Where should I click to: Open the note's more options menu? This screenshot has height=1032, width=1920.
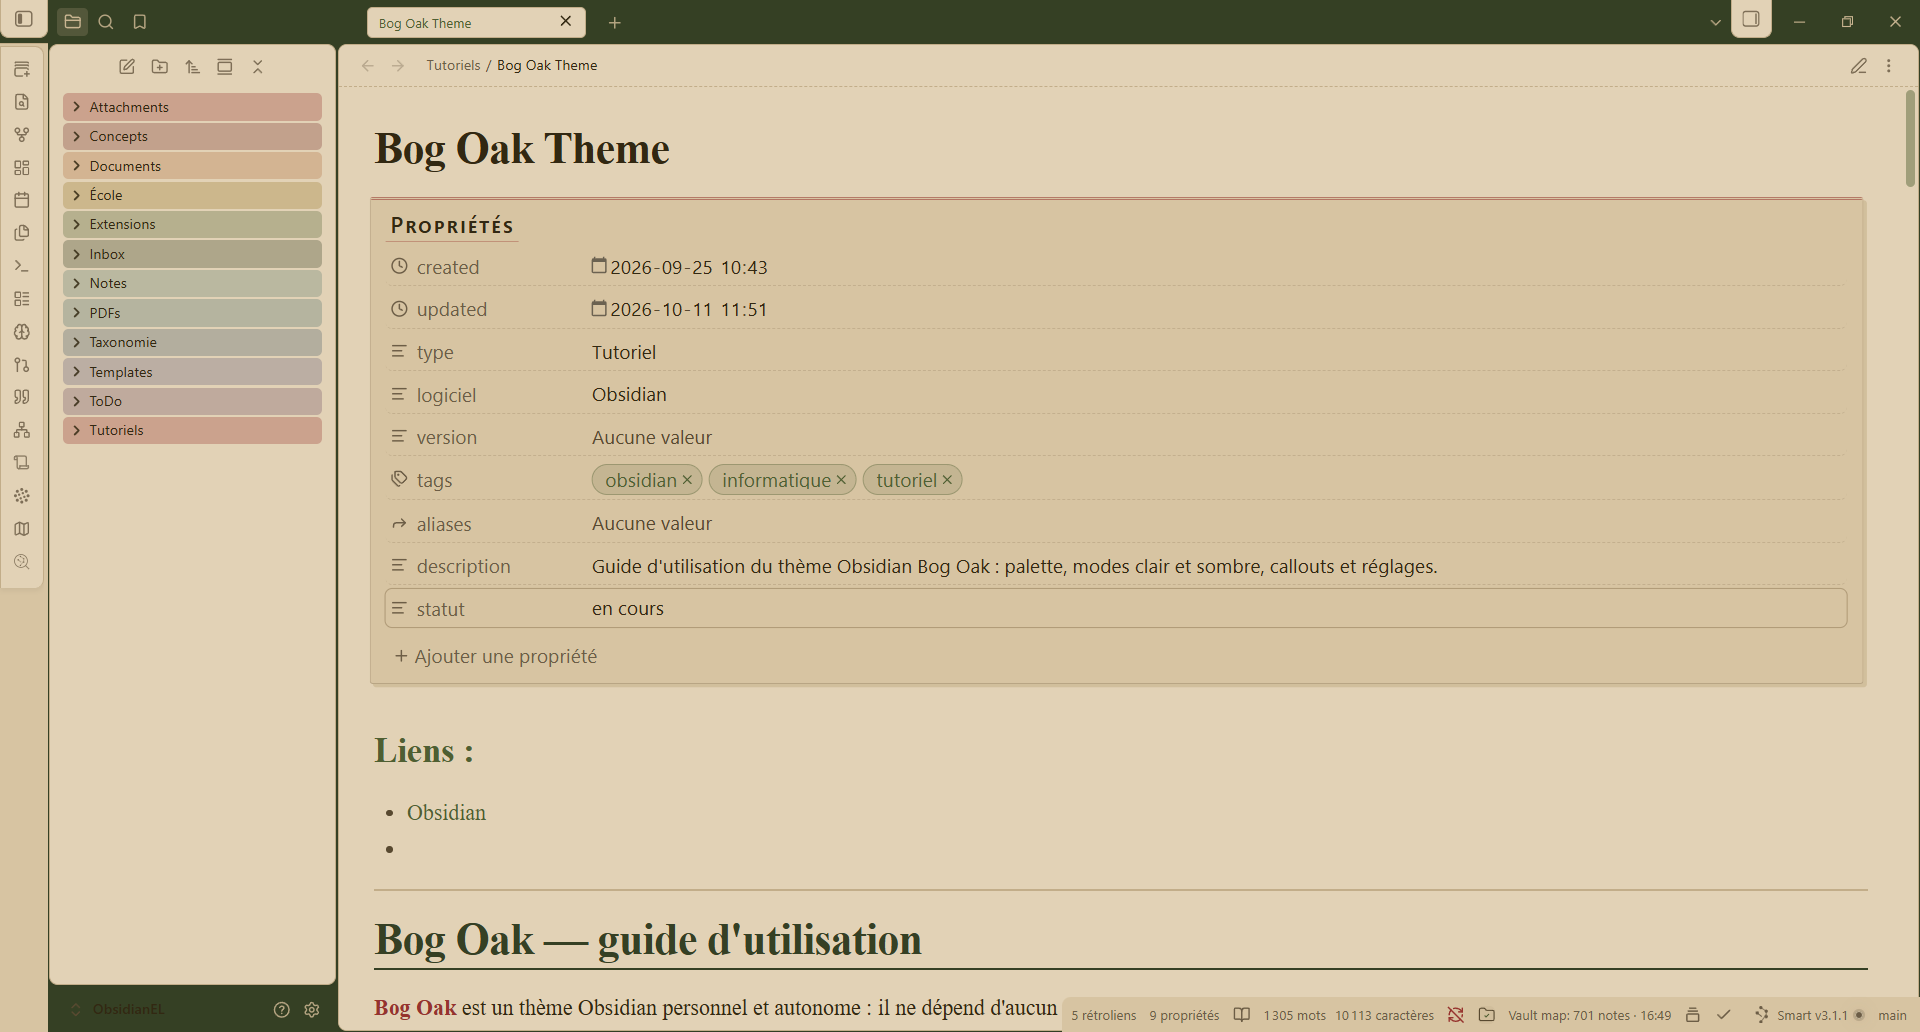click(x=1889, y=66)
